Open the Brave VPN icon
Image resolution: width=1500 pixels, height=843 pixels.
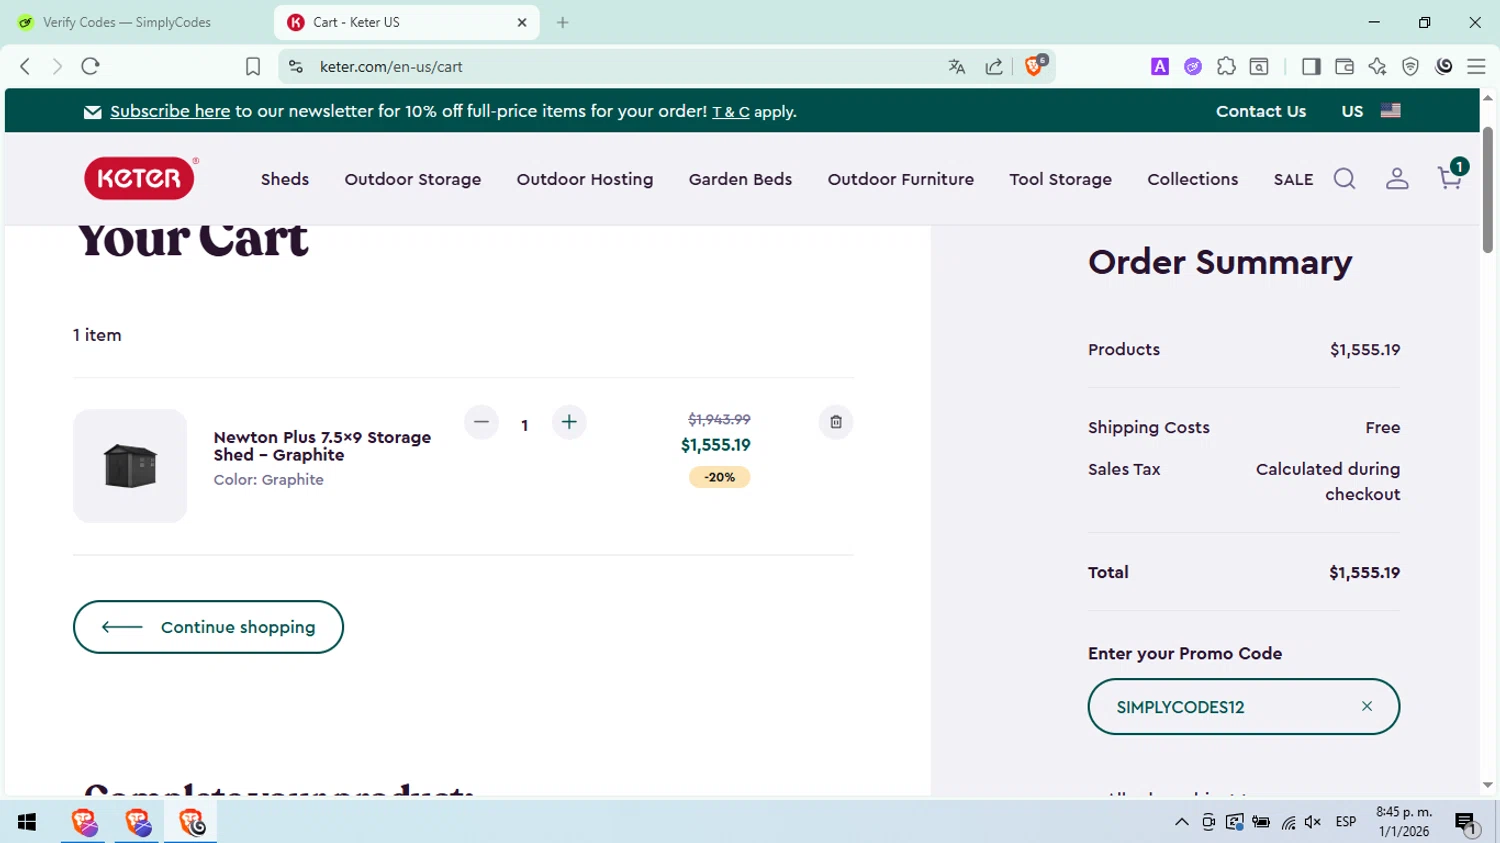[1410, 66]
